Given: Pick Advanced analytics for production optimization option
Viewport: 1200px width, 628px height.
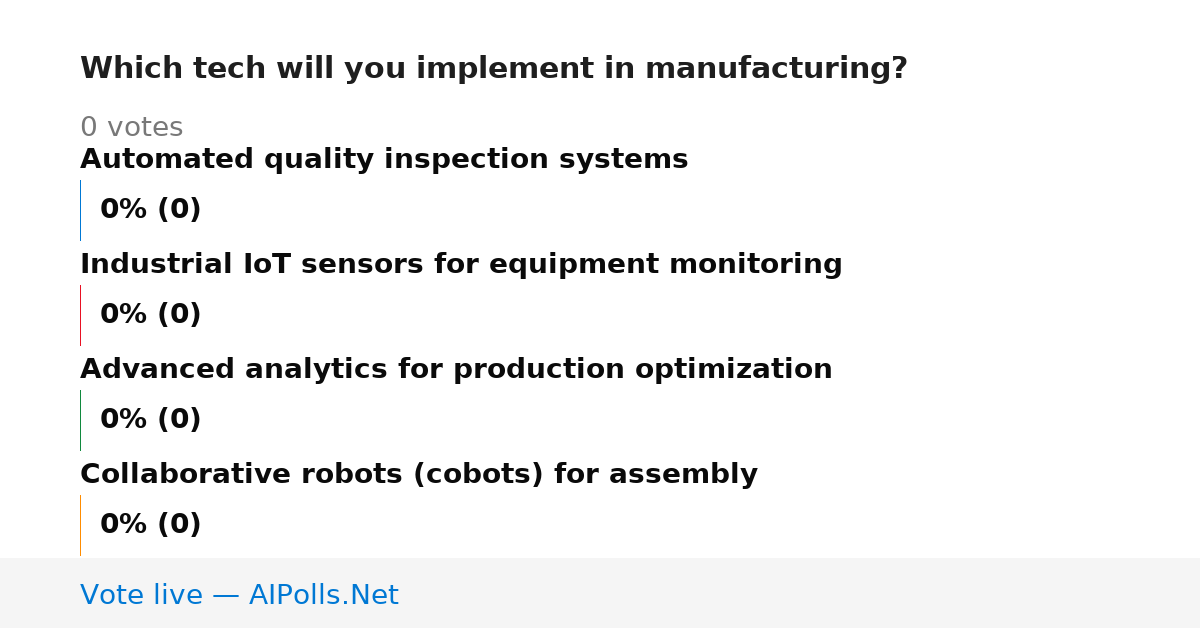Looking at the screenshot, I should (x=456, y=370).
